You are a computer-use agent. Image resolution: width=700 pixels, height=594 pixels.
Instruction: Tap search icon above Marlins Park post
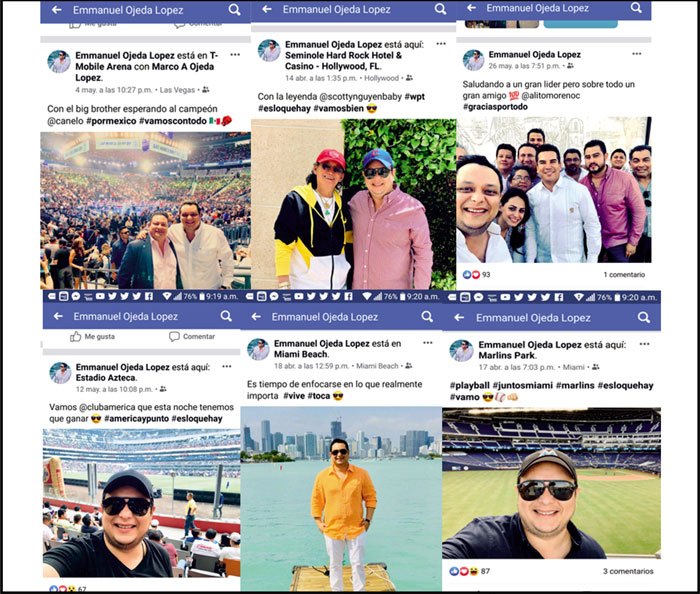coord(644,317)
